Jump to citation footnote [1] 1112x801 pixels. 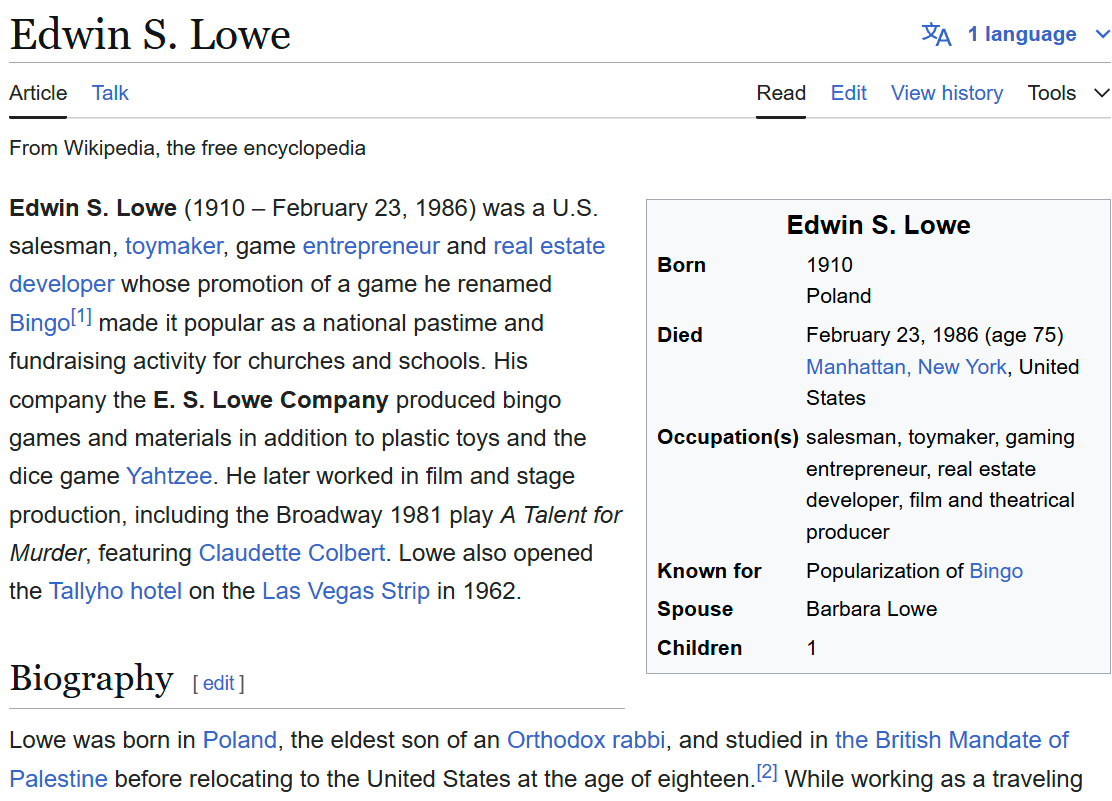coord(82,316)
